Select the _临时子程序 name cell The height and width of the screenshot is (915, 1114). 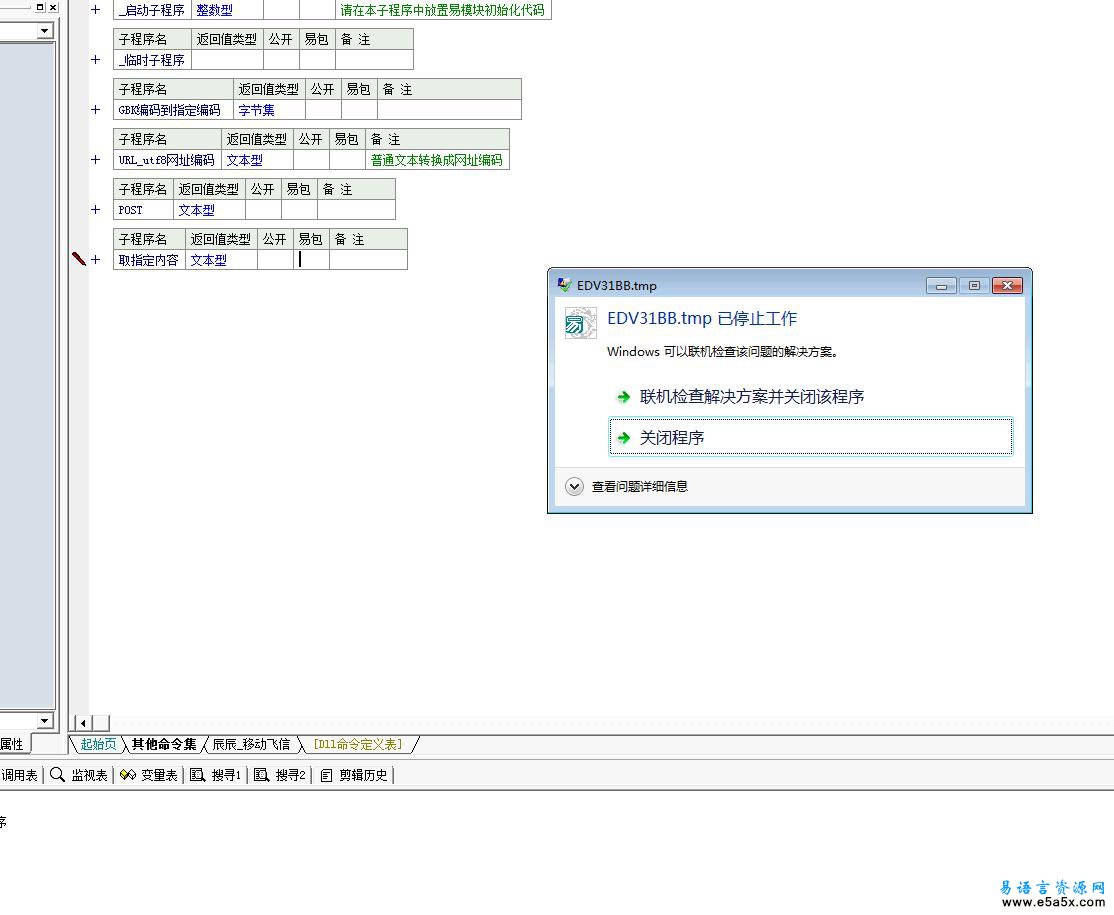point(152,60)
